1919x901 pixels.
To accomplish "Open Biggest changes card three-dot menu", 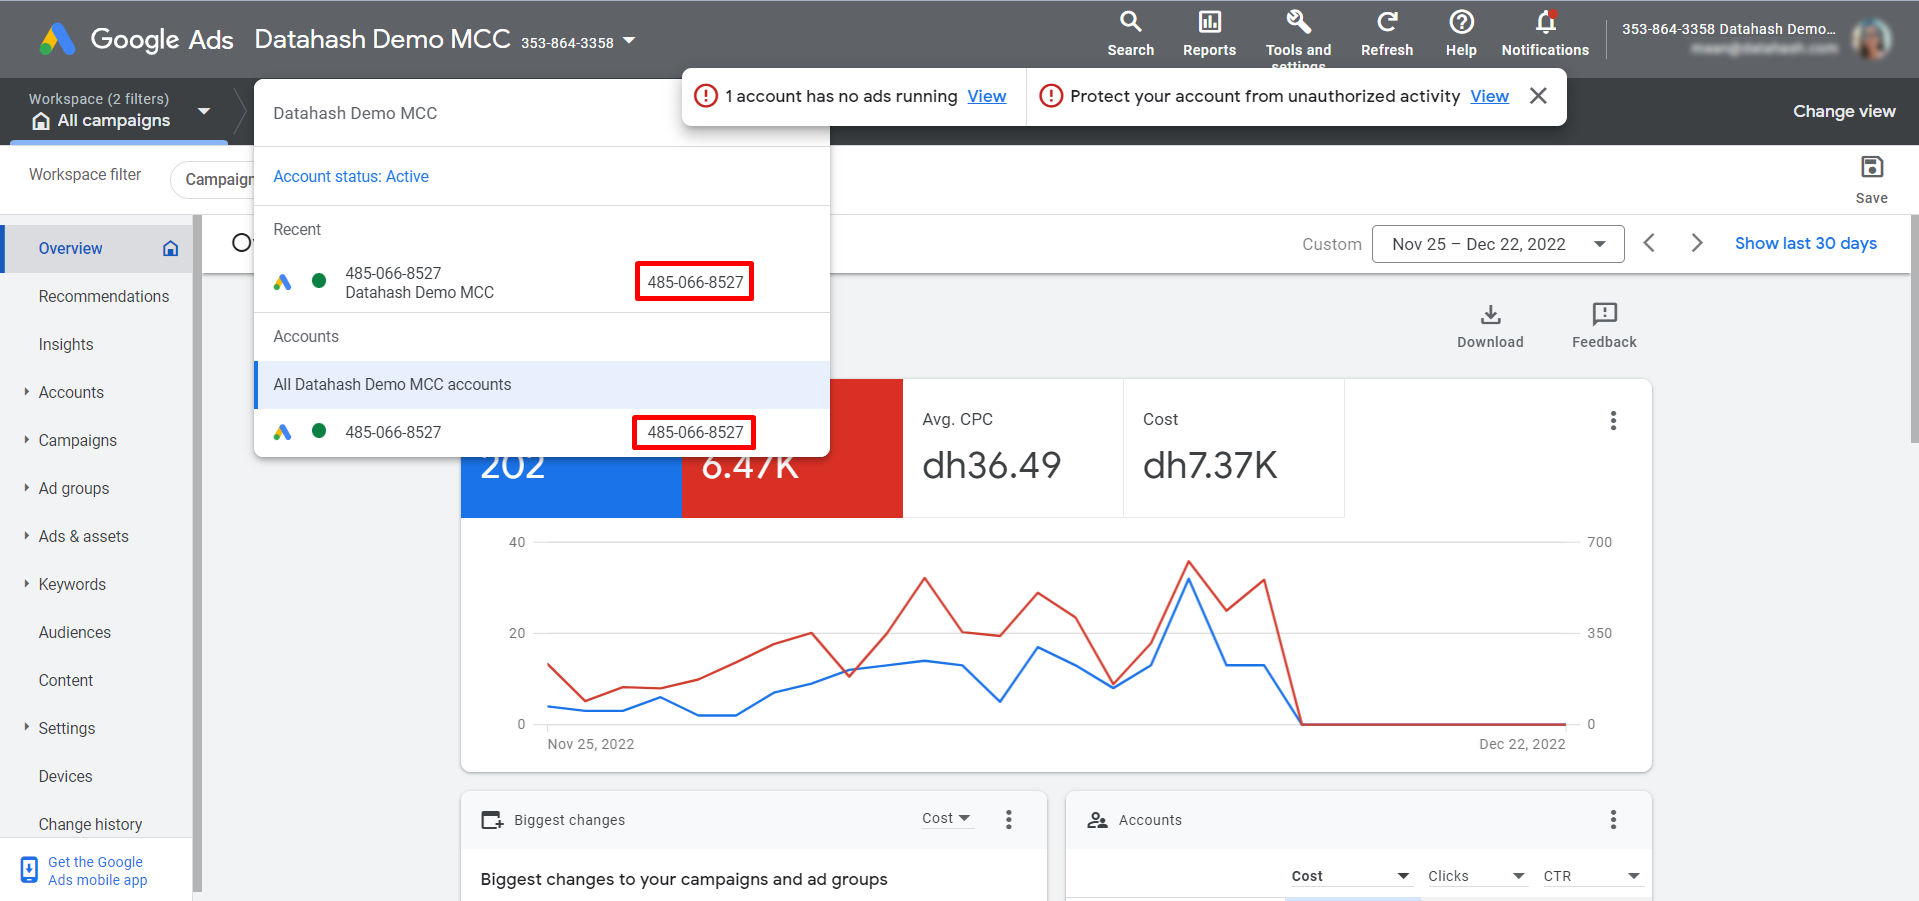I will 1009,820.
